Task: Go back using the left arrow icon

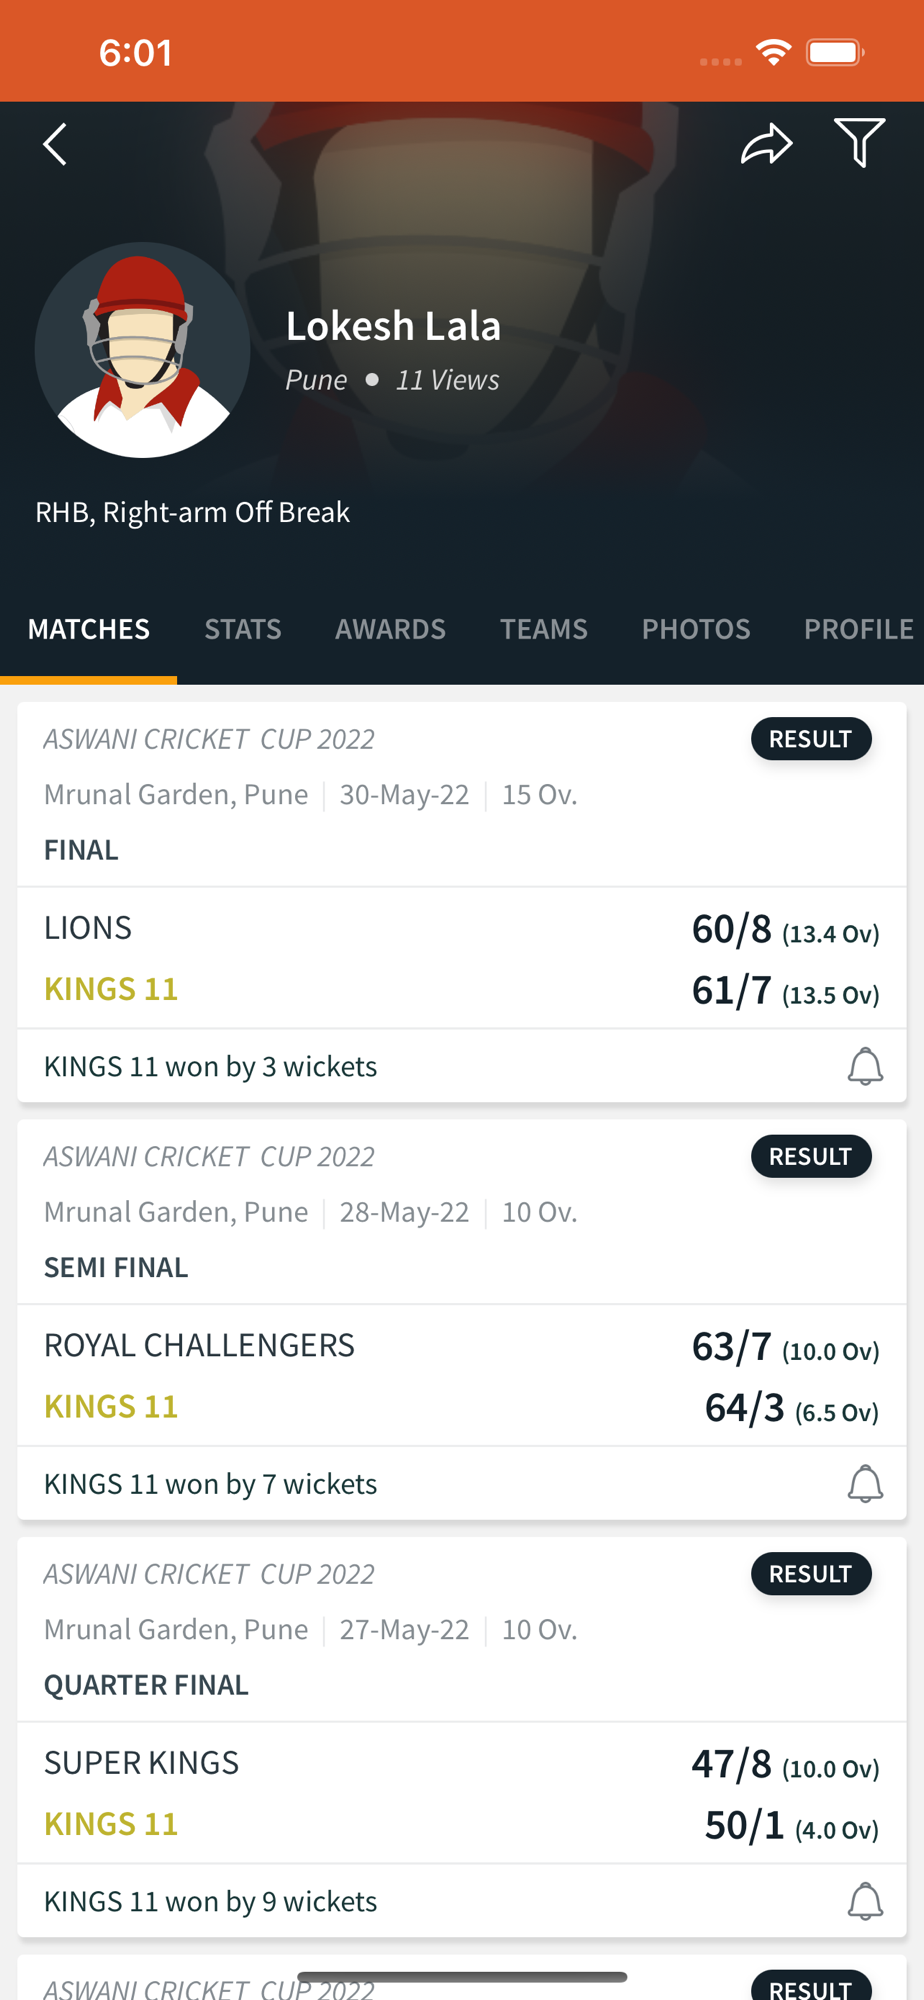Action: click(x=55, y=145)
